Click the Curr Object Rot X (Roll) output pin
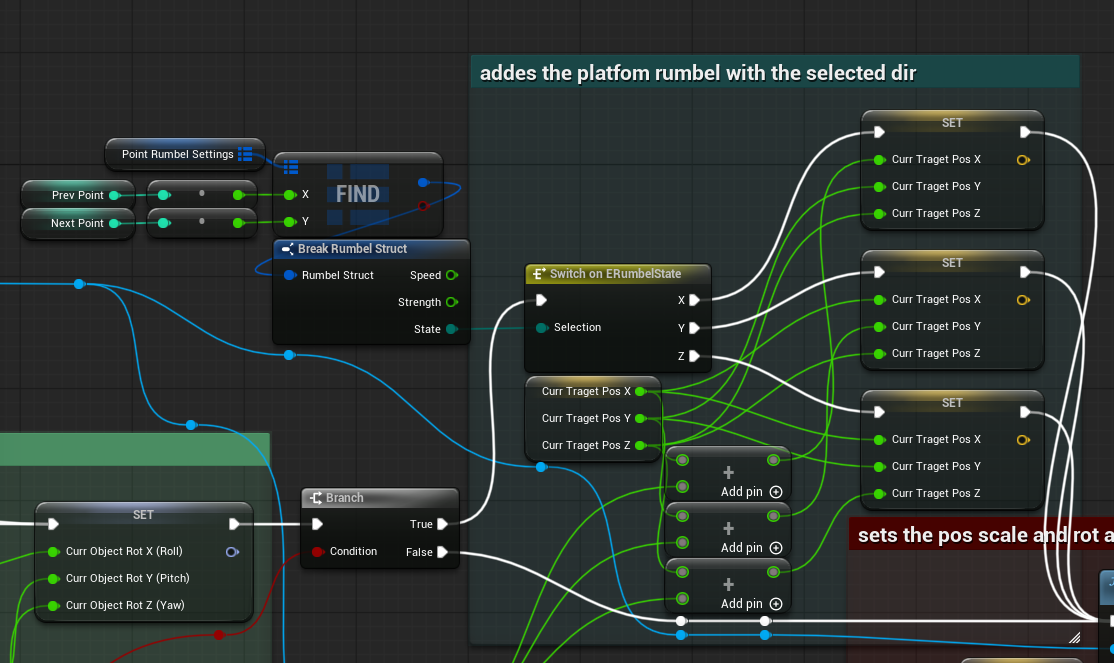1114x663 pixels. coord(232,551)
